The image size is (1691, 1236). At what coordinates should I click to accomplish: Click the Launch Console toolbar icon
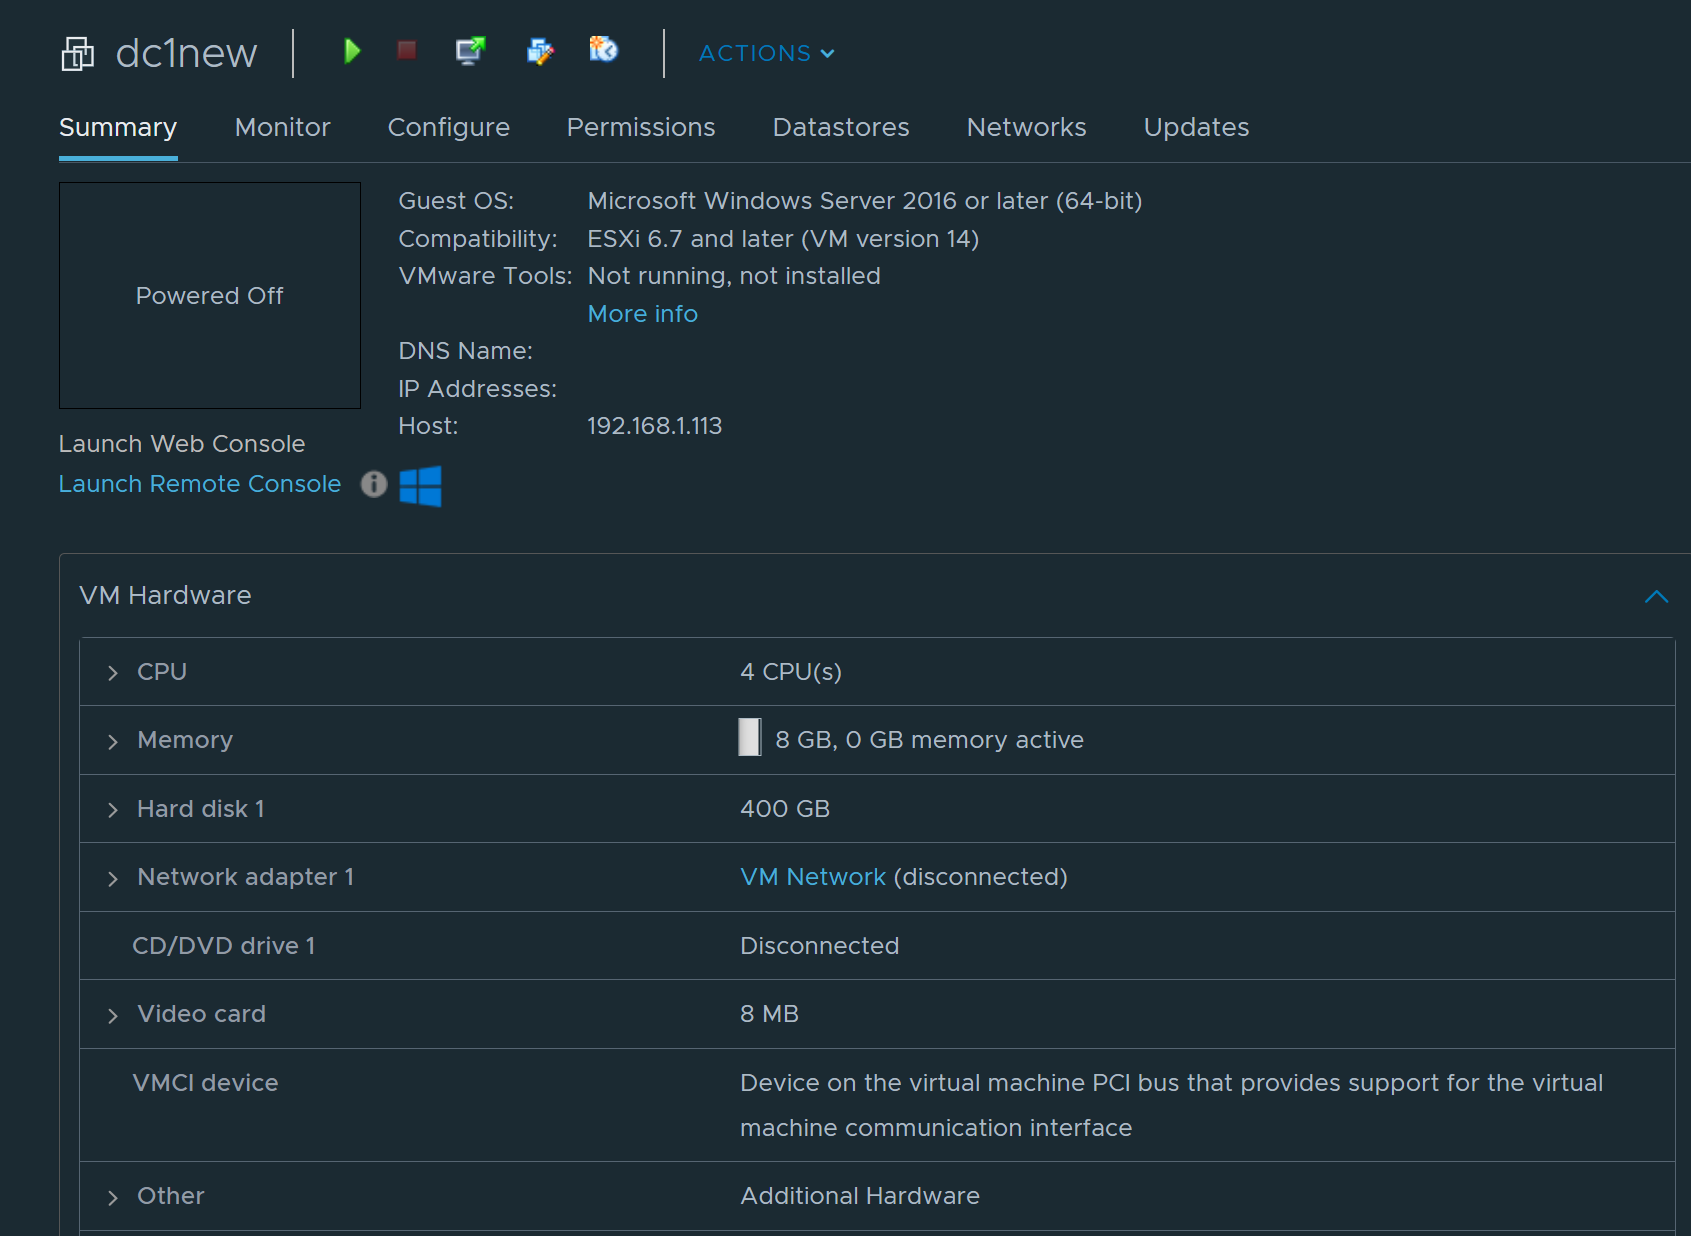470,50
